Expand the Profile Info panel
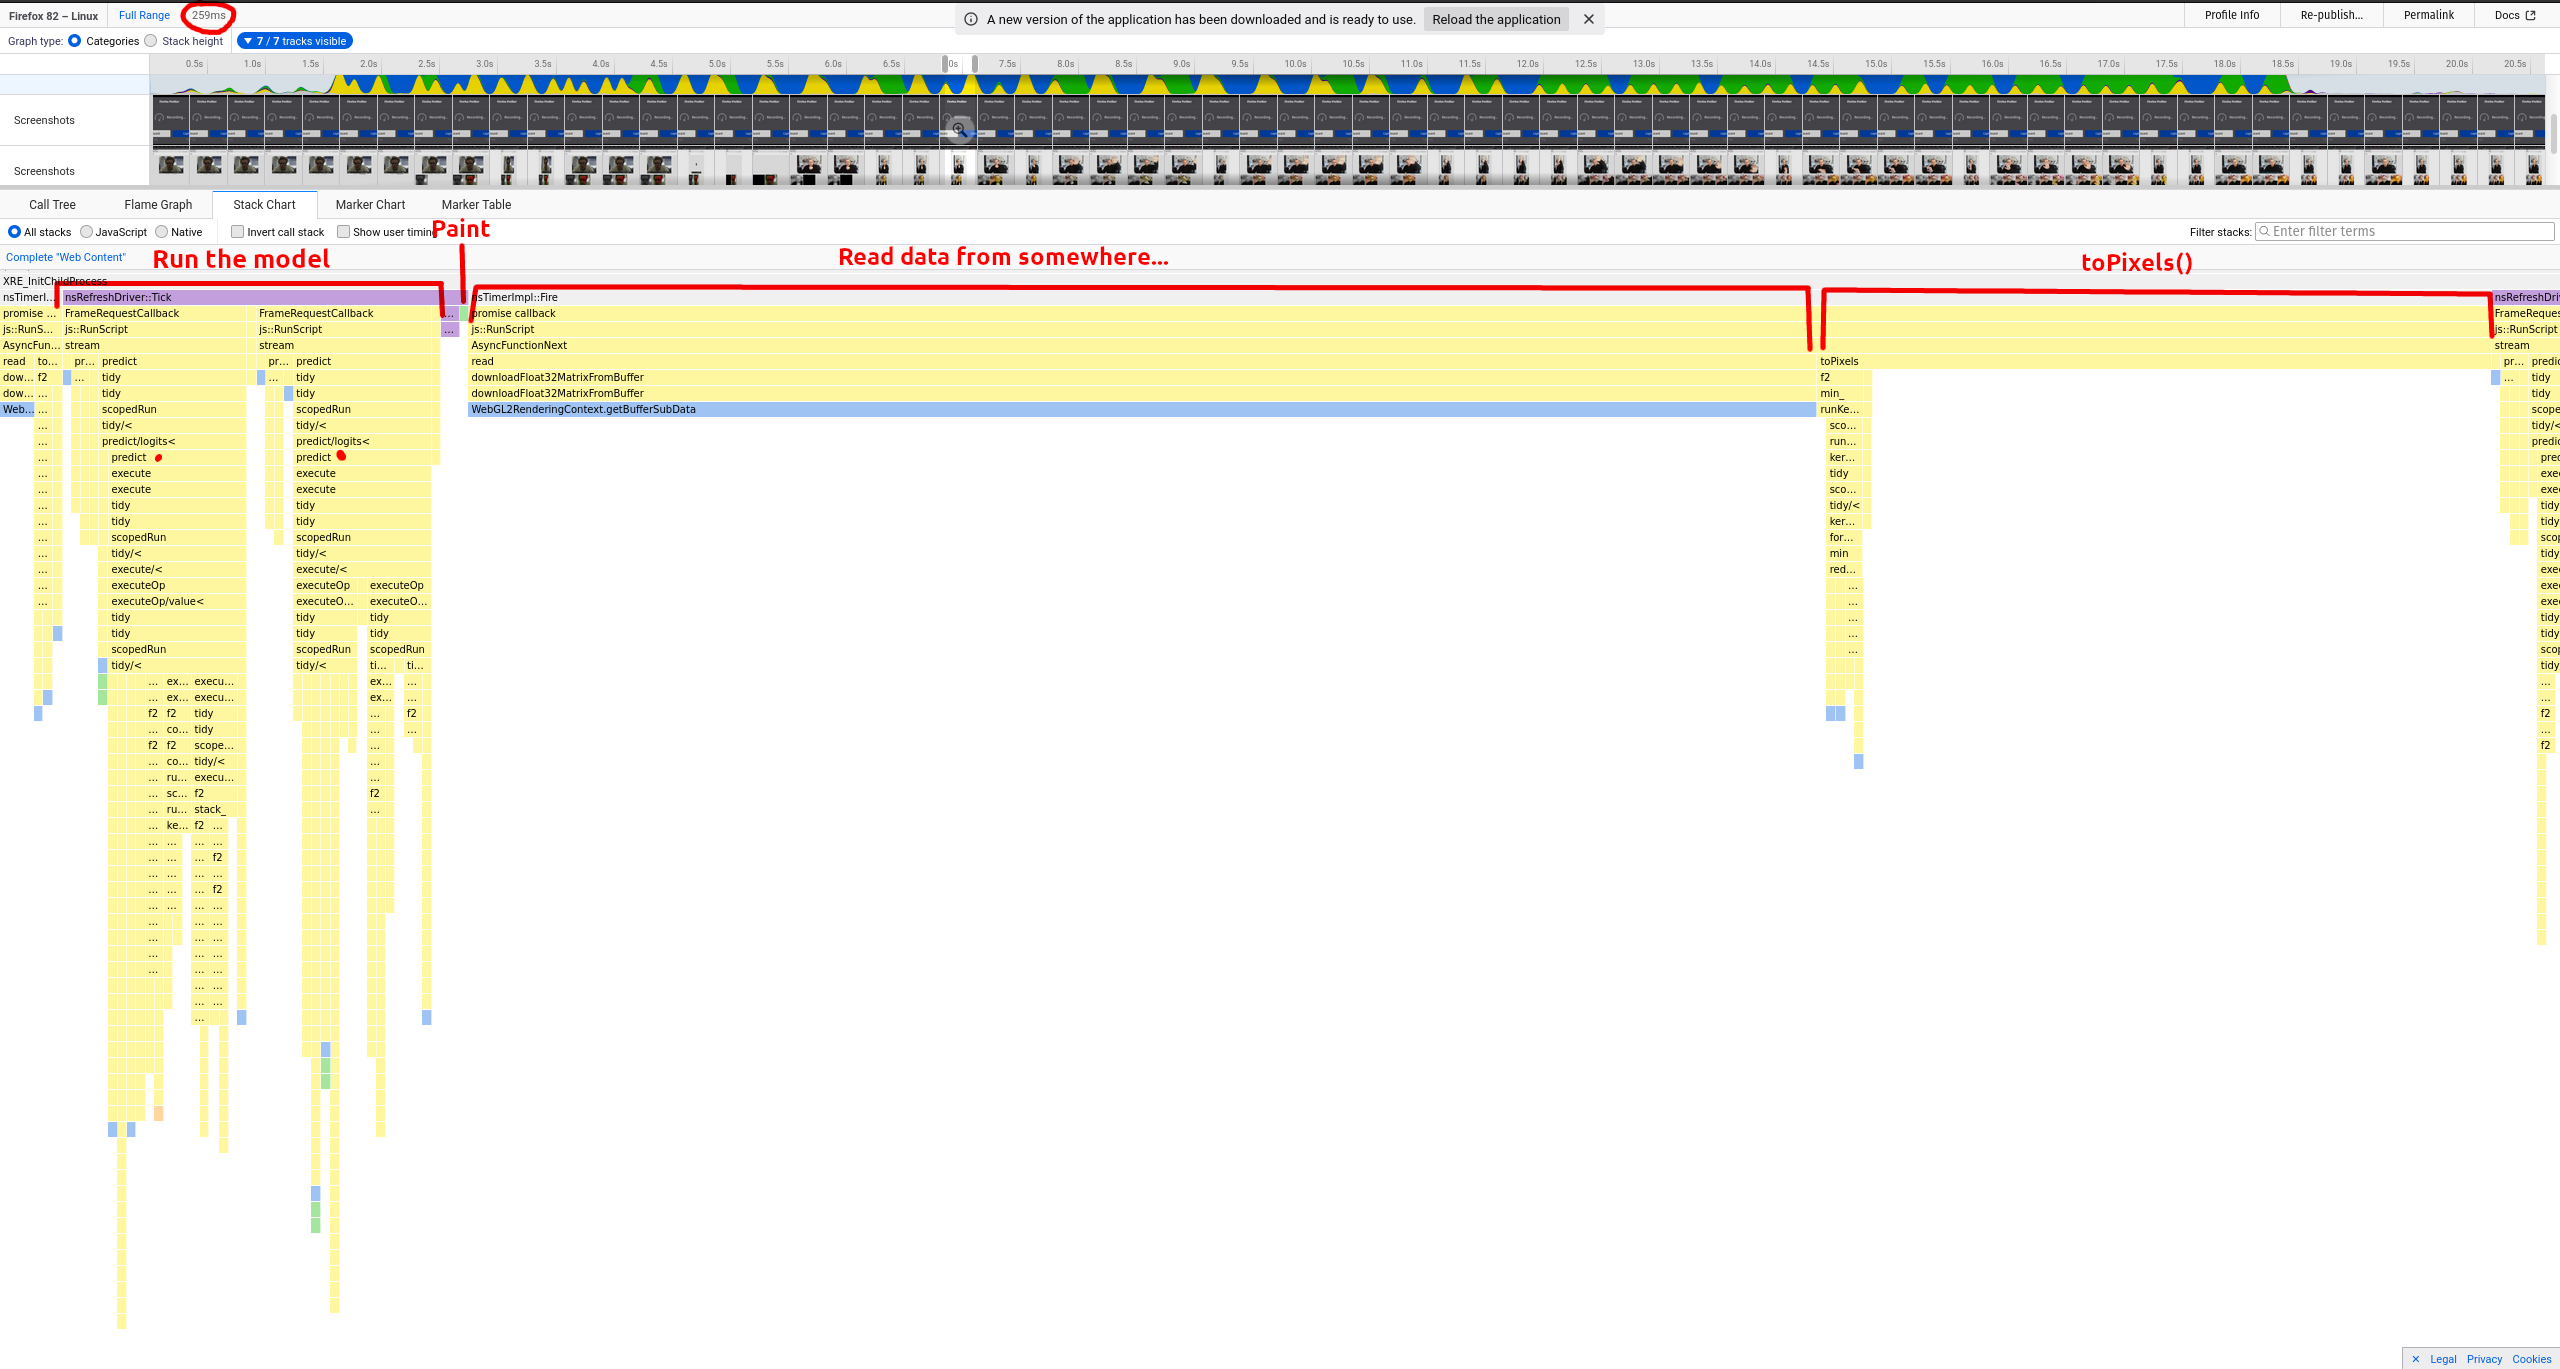2560x1369 pixels. pos(2231,15)
